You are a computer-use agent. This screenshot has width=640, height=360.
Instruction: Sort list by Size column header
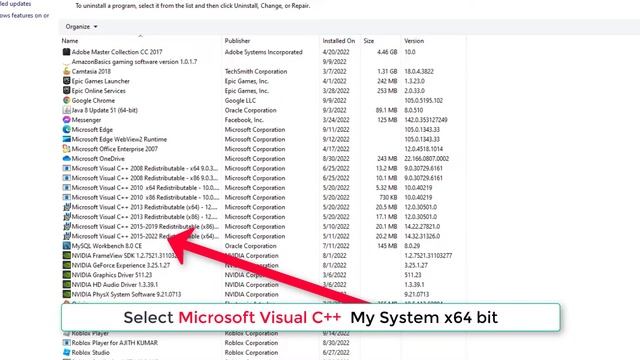pos(369,41)
